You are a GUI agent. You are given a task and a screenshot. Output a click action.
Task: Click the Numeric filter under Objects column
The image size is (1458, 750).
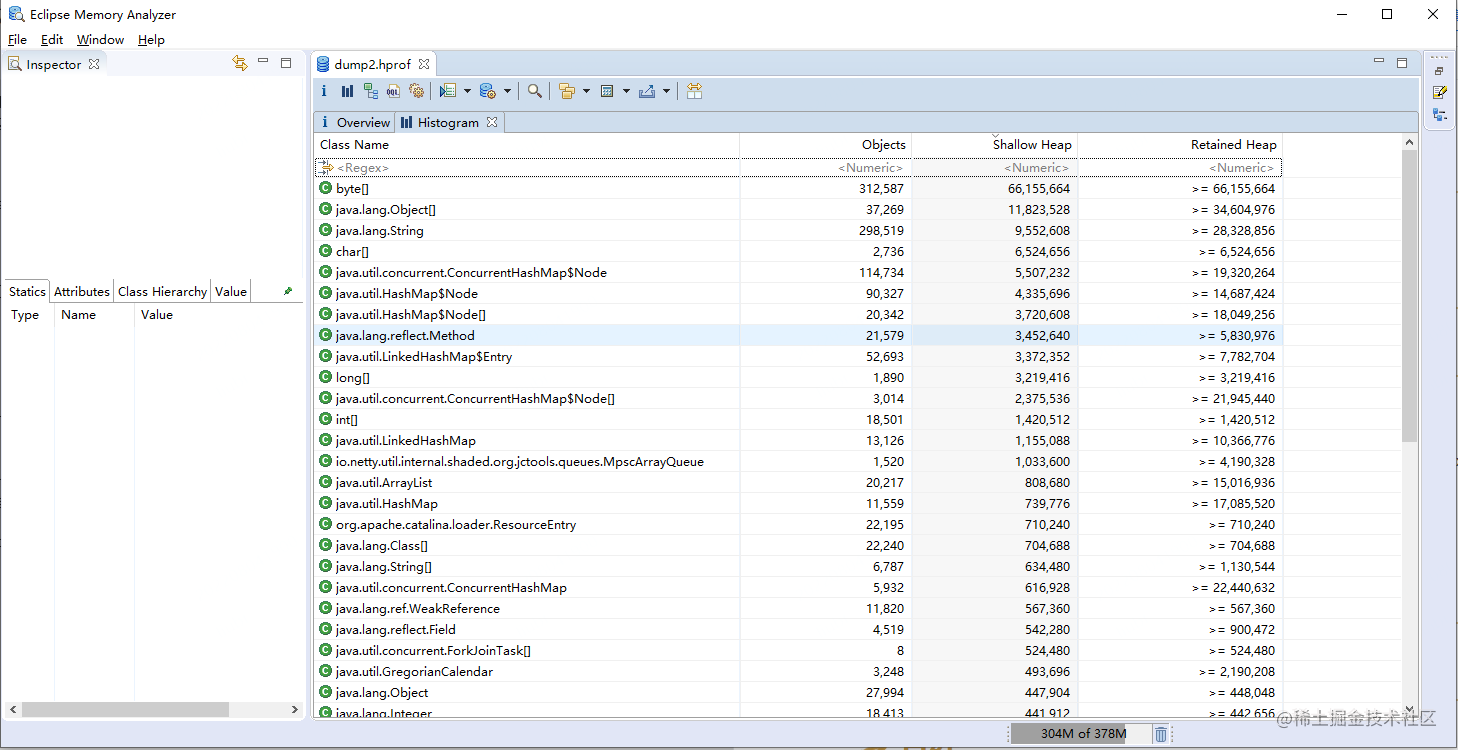click(x=826, y=168)
